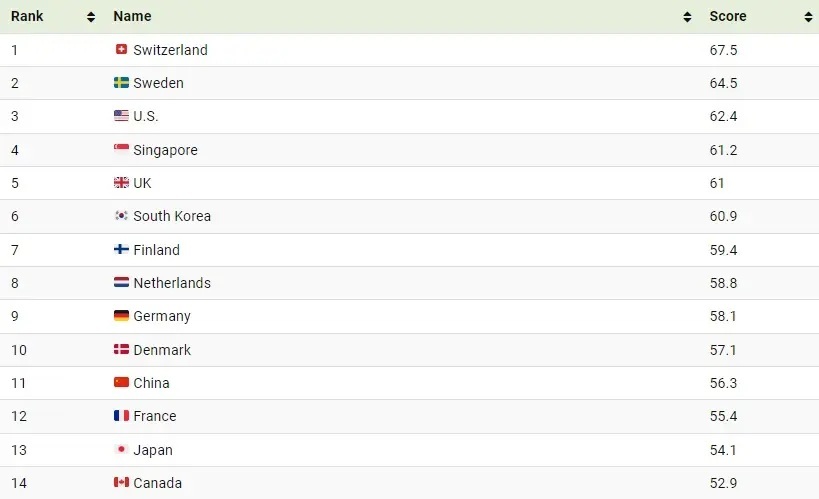This screenshot has width=819, height=499.
Task: Select the France row score 55.4
Action: pos(723,416)
